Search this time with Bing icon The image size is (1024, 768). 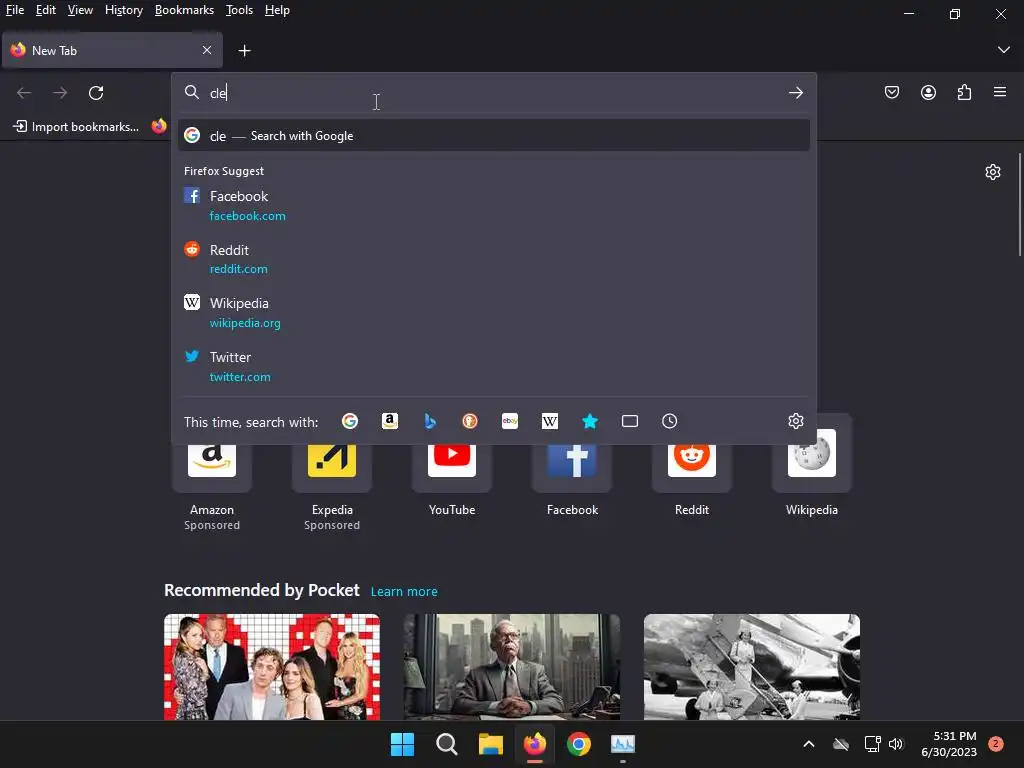pyautogui.click(x=430, y=421)
